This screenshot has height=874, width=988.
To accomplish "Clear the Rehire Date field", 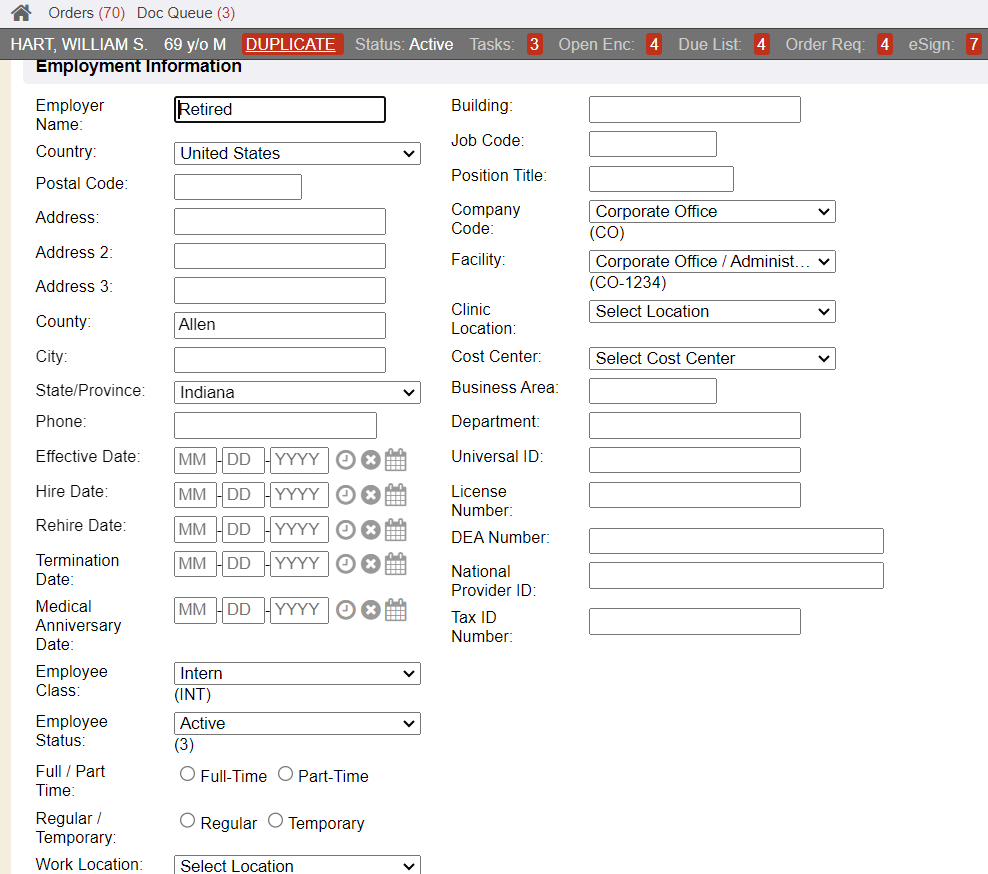I will point(370,530).
